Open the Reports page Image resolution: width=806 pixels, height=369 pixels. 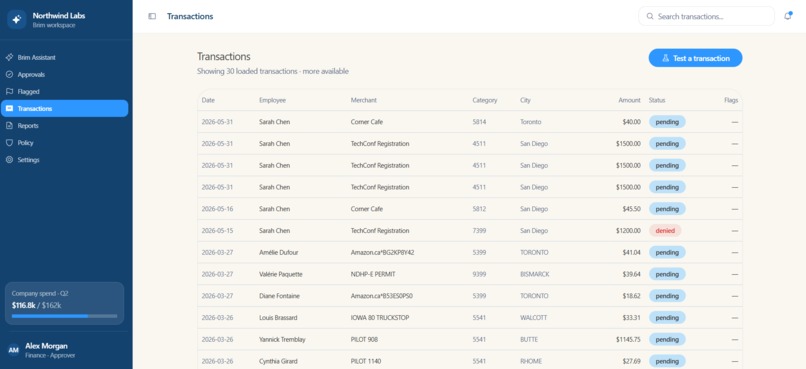(x=65, y=125)
